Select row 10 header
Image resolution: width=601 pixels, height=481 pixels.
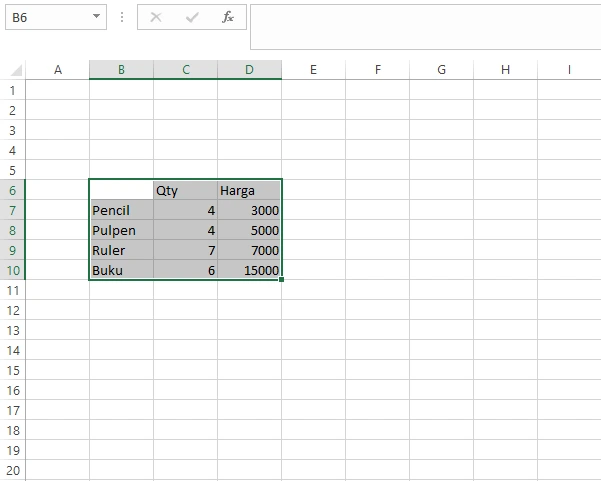(x=13, y=270)
